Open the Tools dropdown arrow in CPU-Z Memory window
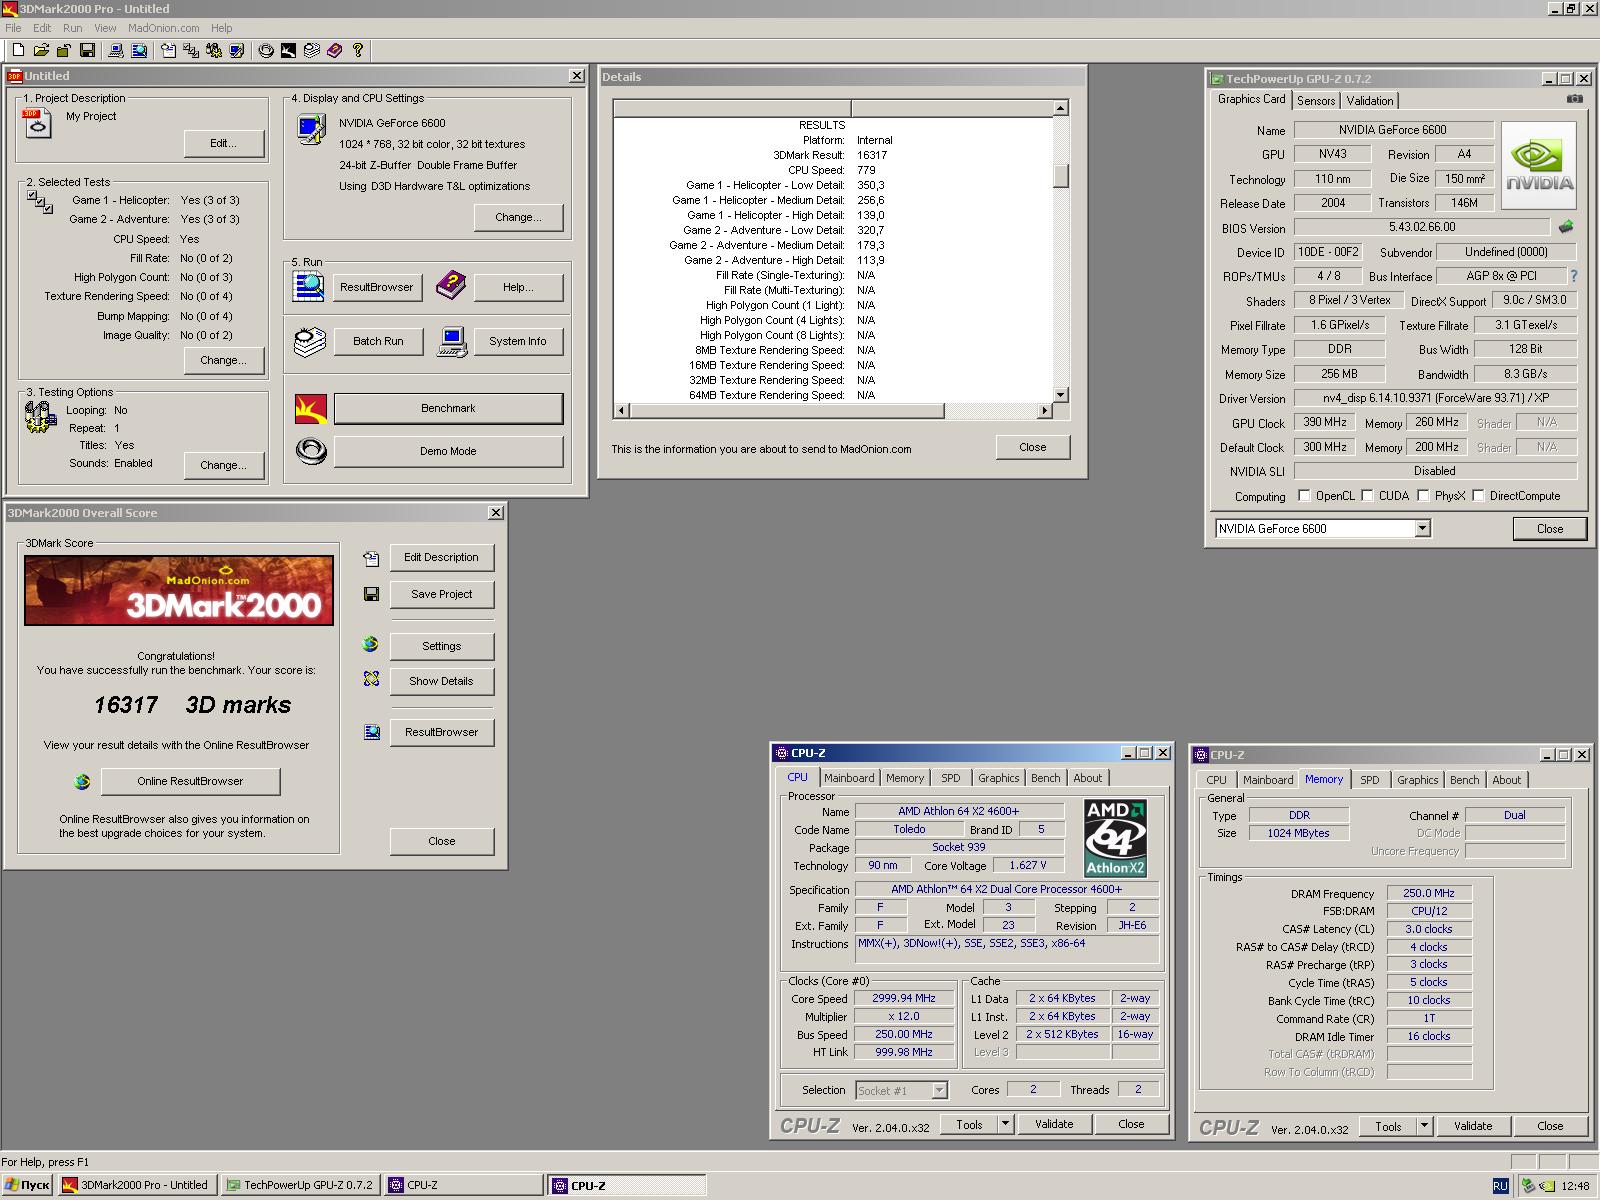The width and height of the screenshot is (1600, 1200). tap(1424, 1126)
